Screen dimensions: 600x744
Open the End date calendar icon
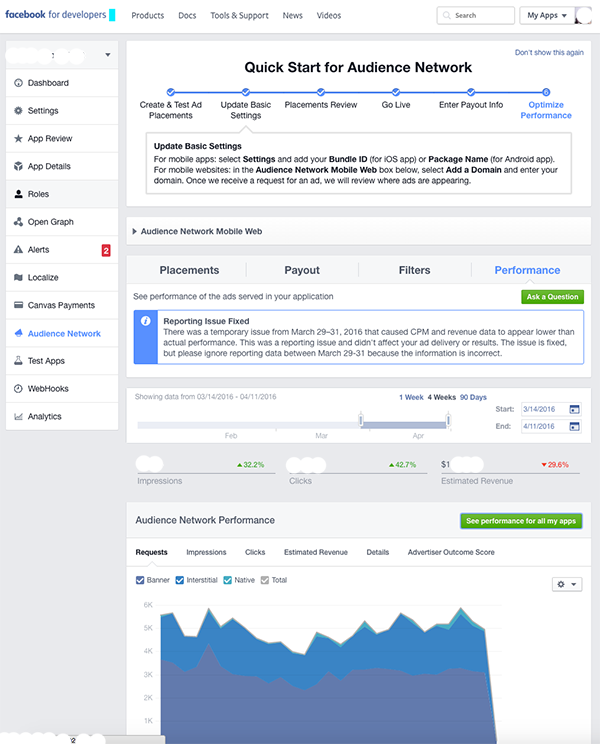point(574,426)
